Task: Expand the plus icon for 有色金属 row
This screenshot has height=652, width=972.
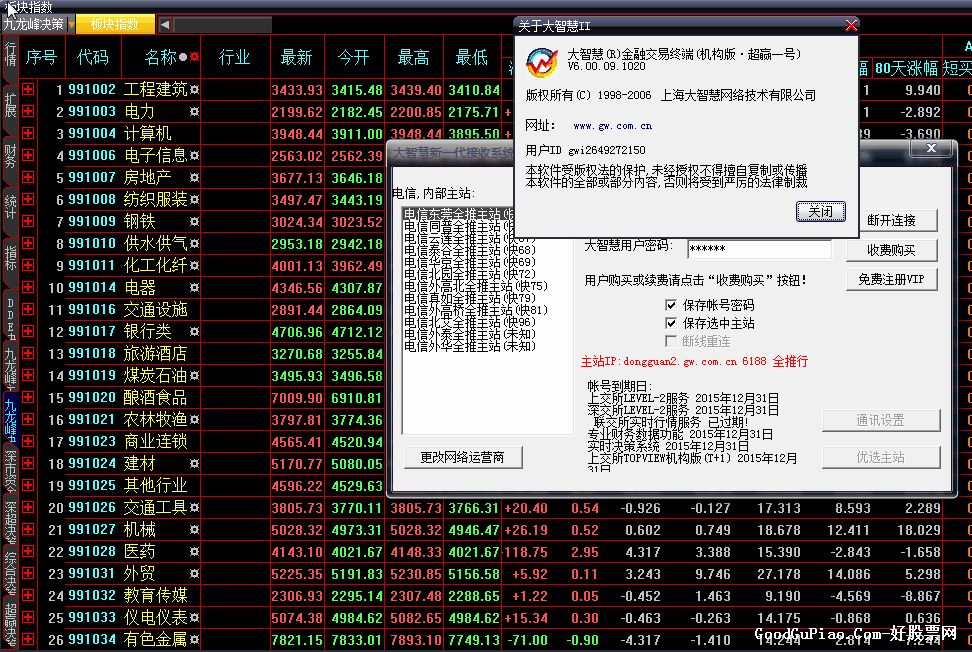Action: [28, 639]
